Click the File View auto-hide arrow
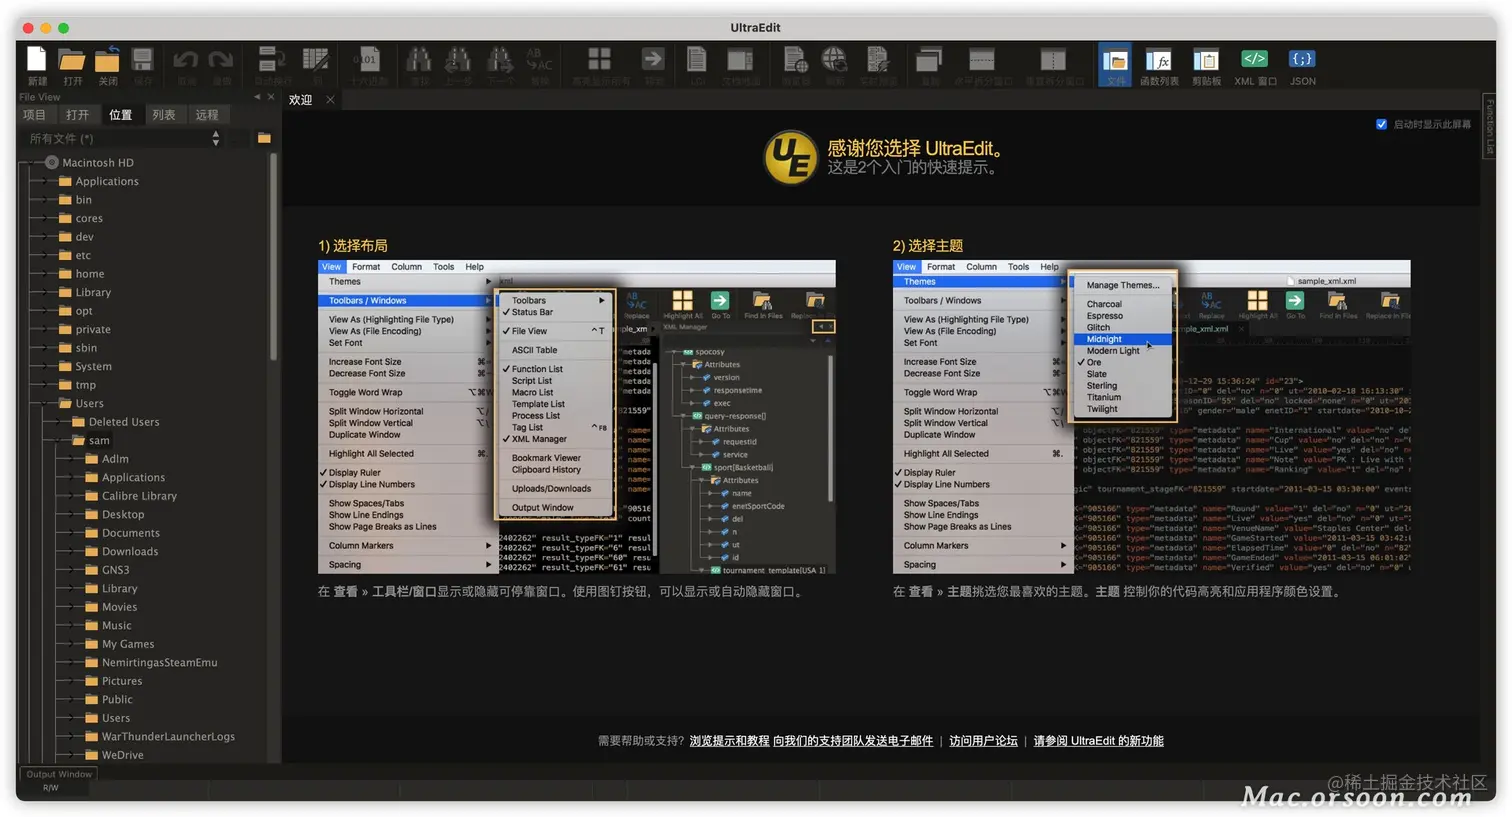 pos(257,97)
